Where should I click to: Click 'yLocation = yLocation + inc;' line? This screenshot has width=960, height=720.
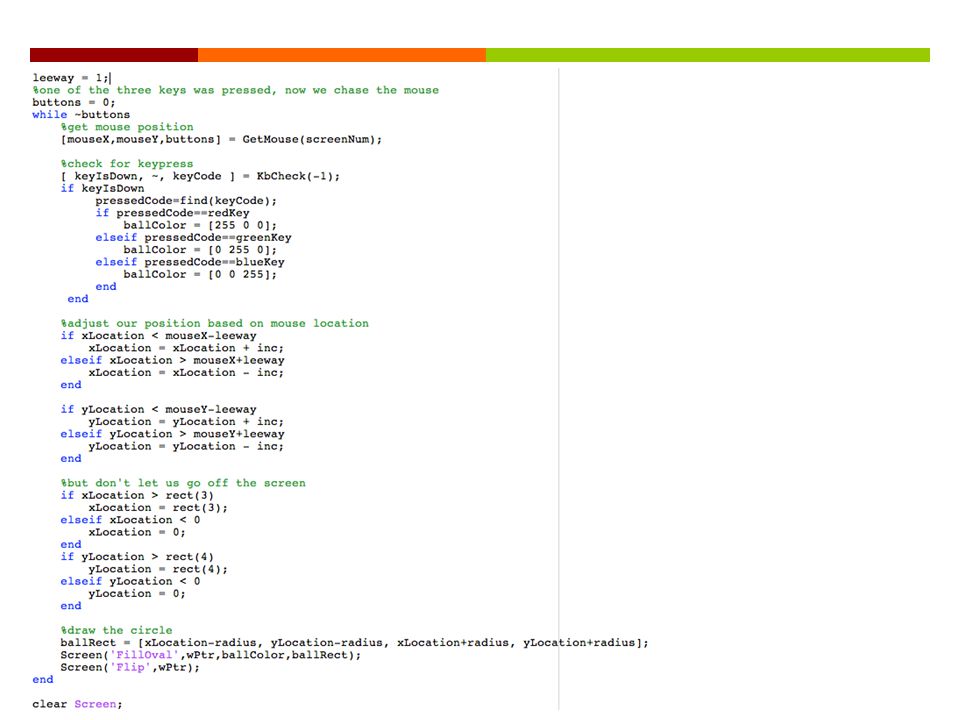pyautogui.click(x=186, y=421)
